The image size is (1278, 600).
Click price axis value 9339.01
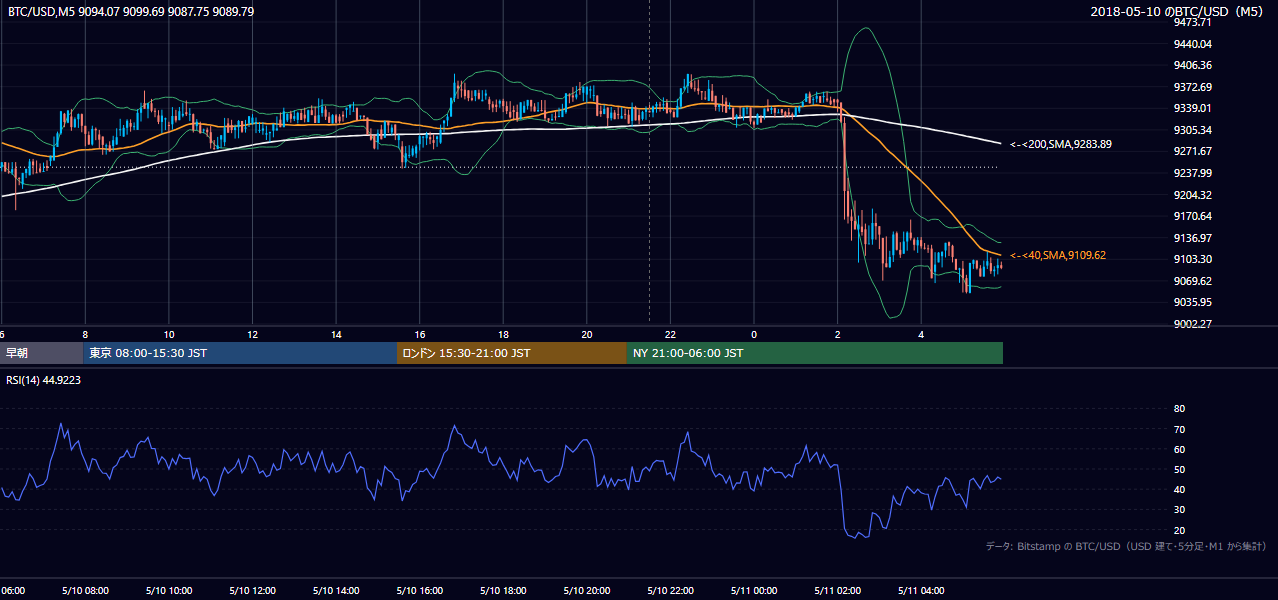(1192, 108)
